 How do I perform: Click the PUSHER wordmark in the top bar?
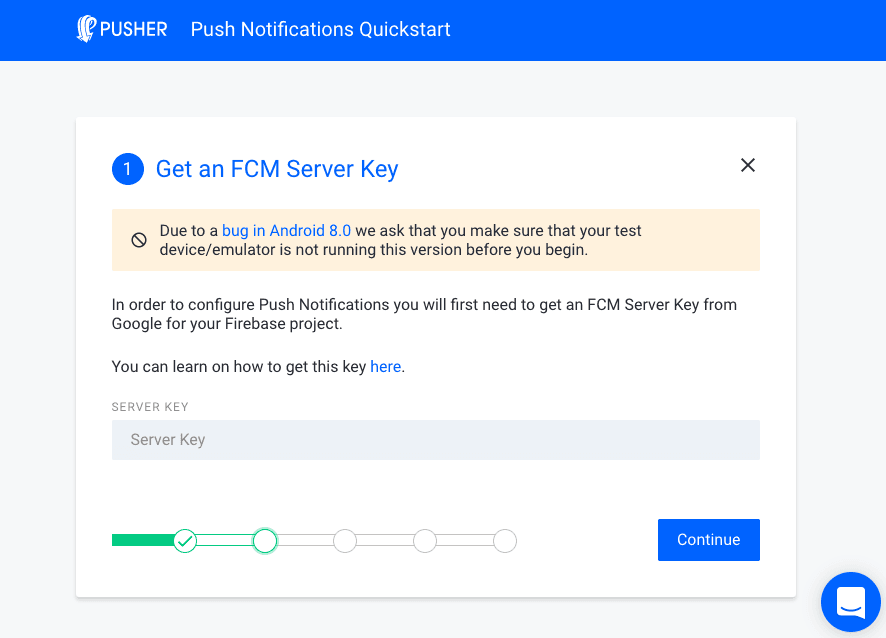pos(133,29)
